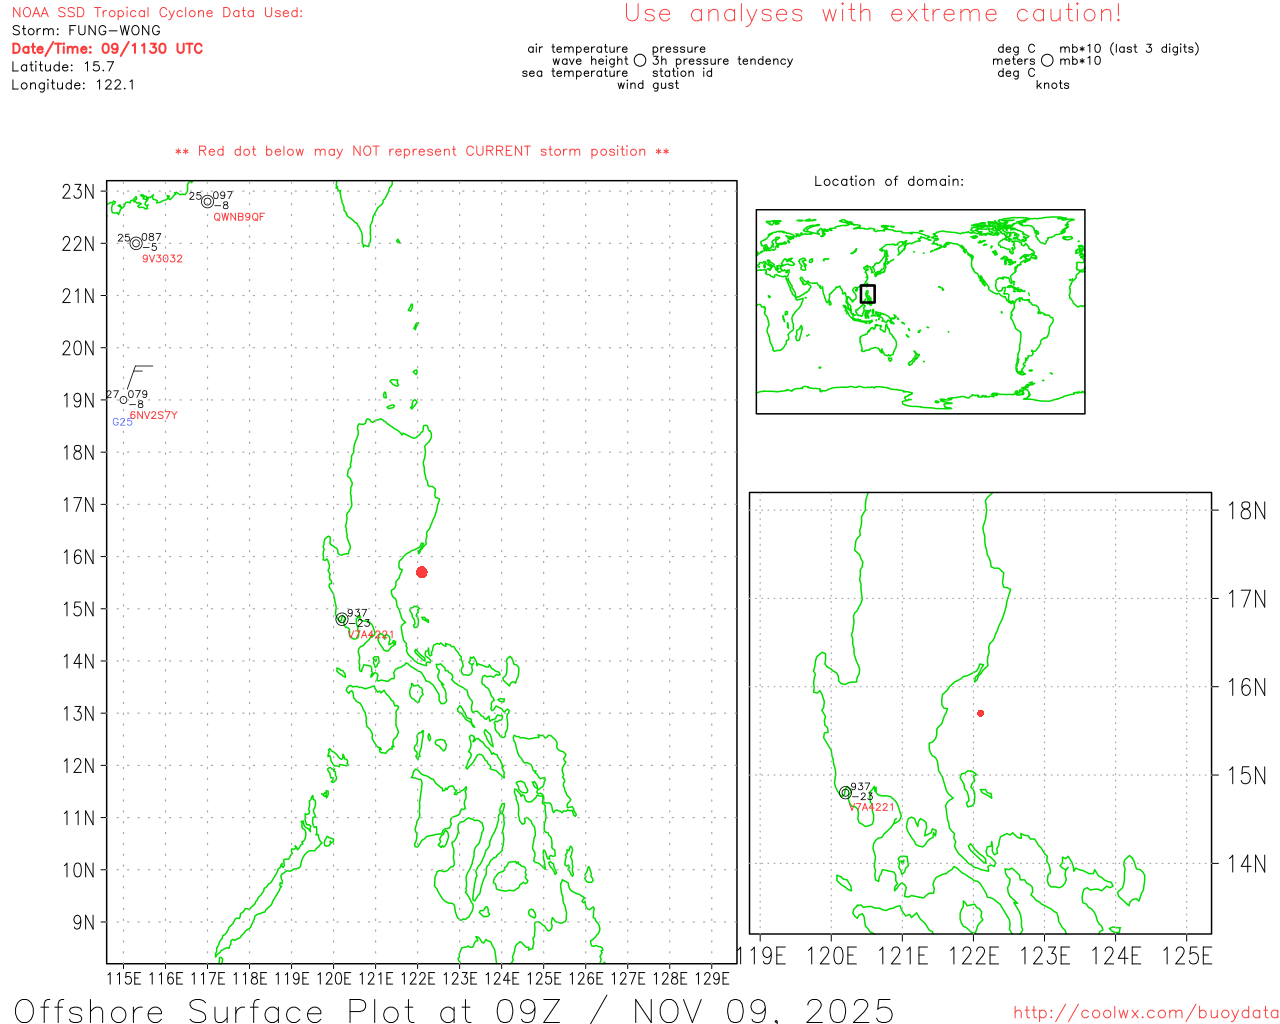
Task: Click the world locator map thumbnail
Action: (x=920, y=311)
